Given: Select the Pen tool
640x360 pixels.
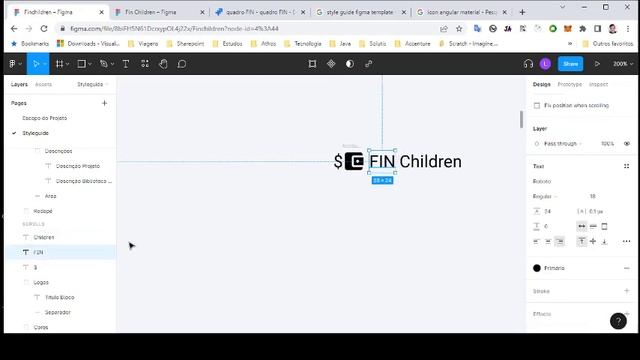Looking at the screenshot, I should 104,64.
